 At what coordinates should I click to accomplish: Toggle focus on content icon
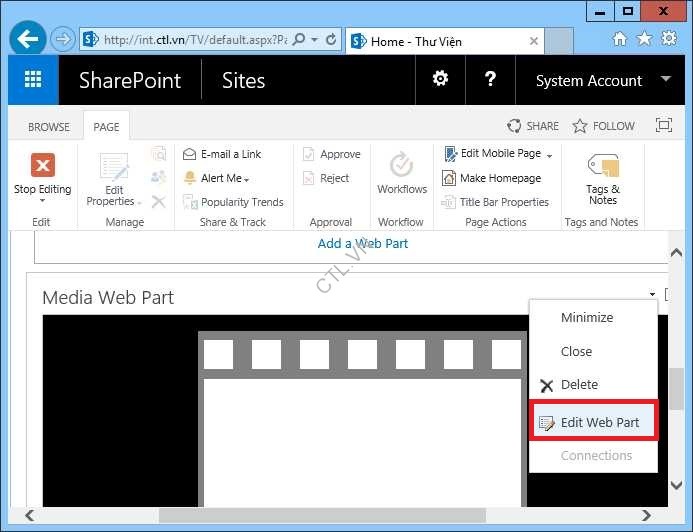pyautogui.click(x=663, y=126)
